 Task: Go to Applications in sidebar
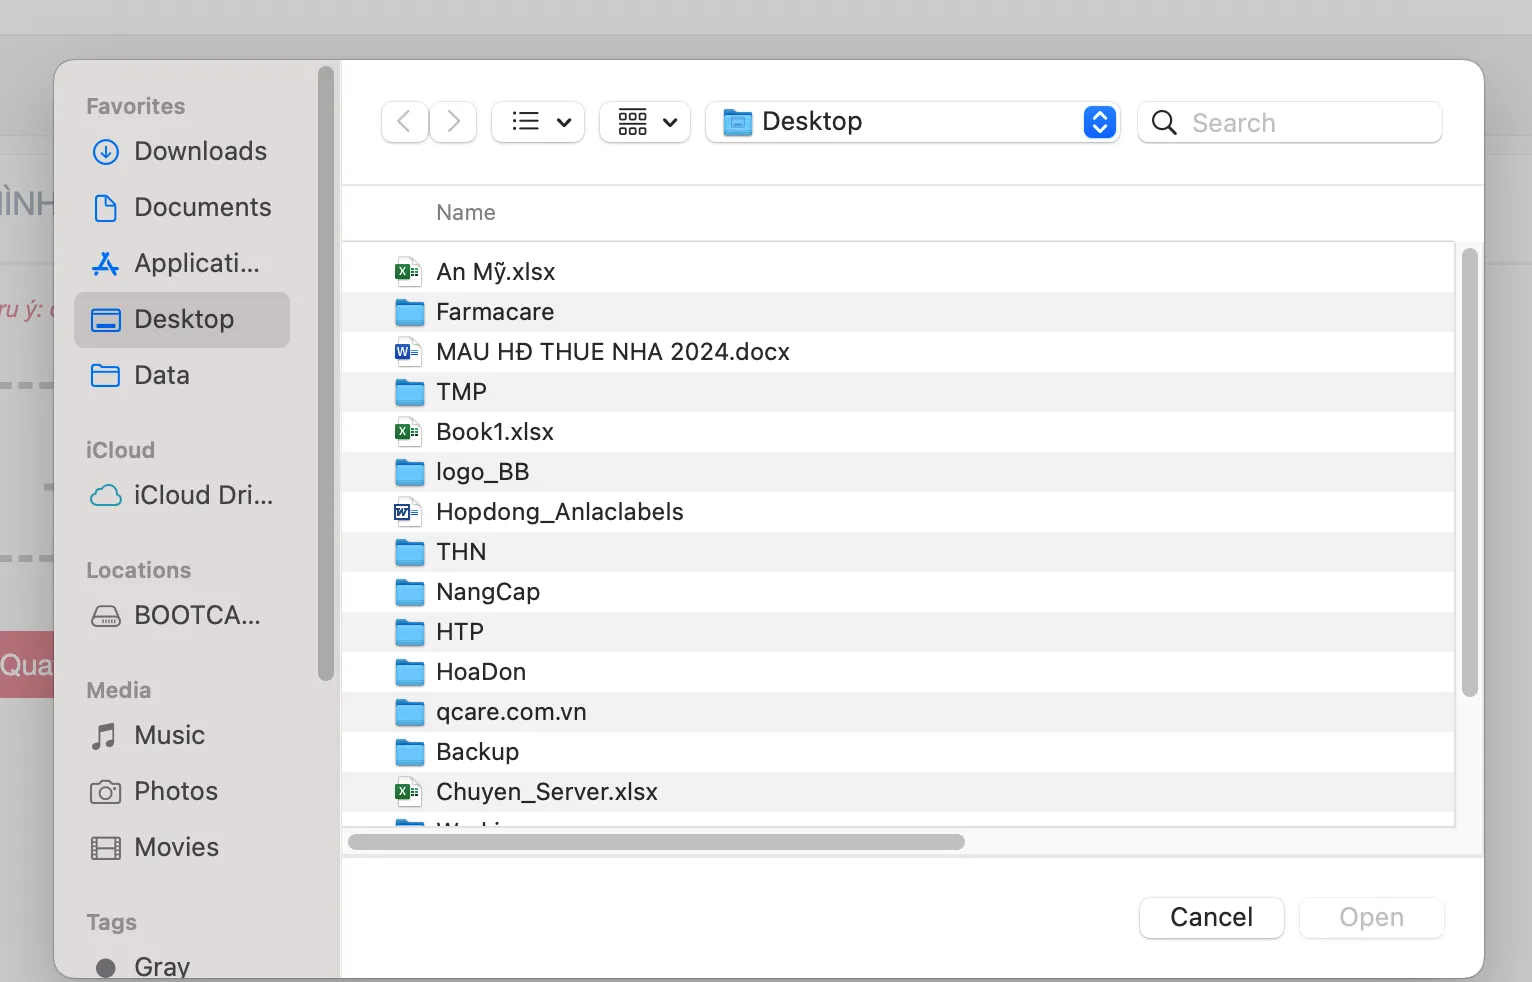click(196, 263)
